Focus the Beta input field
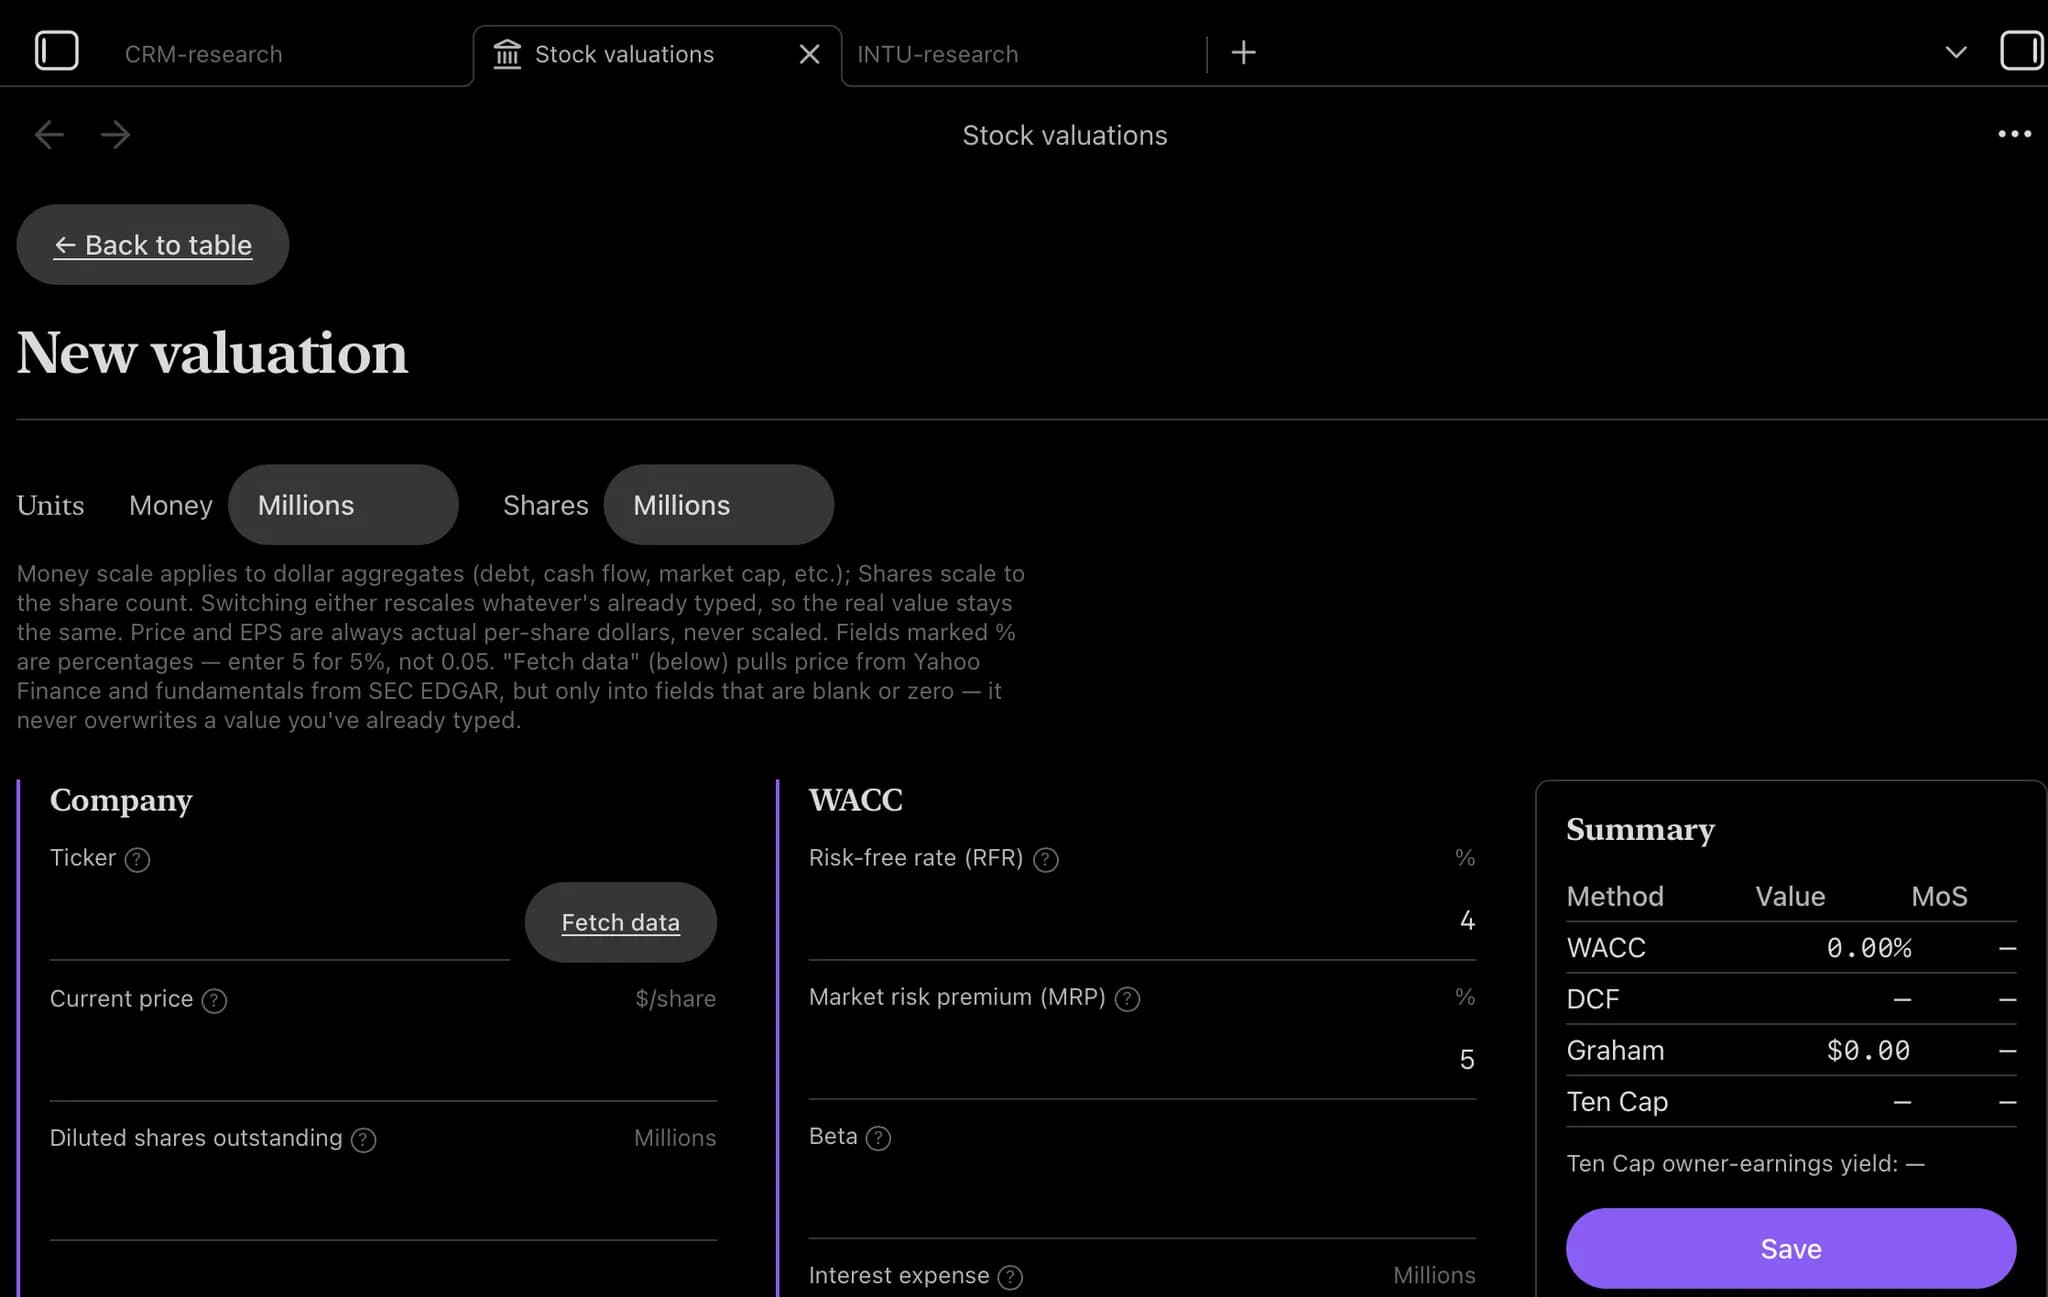Screen dimensions: 2048x1297 click(x=1142, y=1198)
